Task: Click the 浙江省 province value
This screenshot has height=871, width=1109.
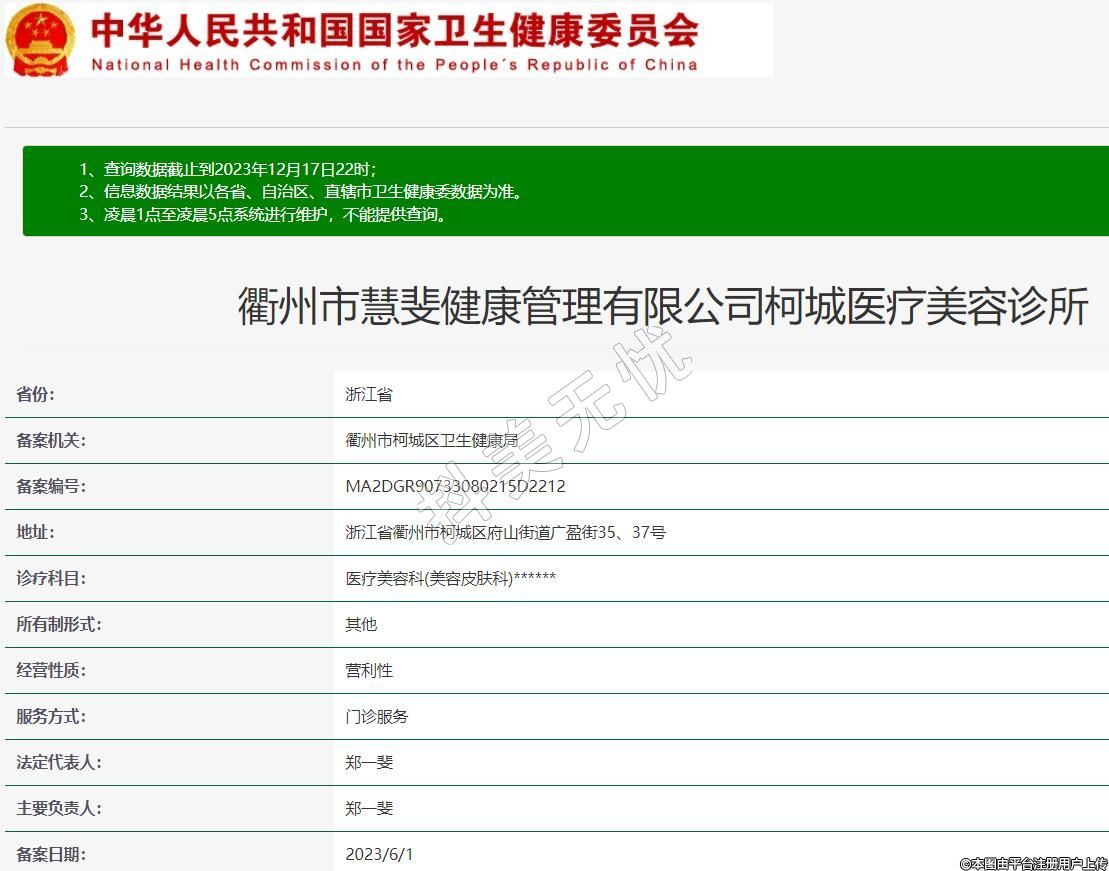Action: pos(369,394)
